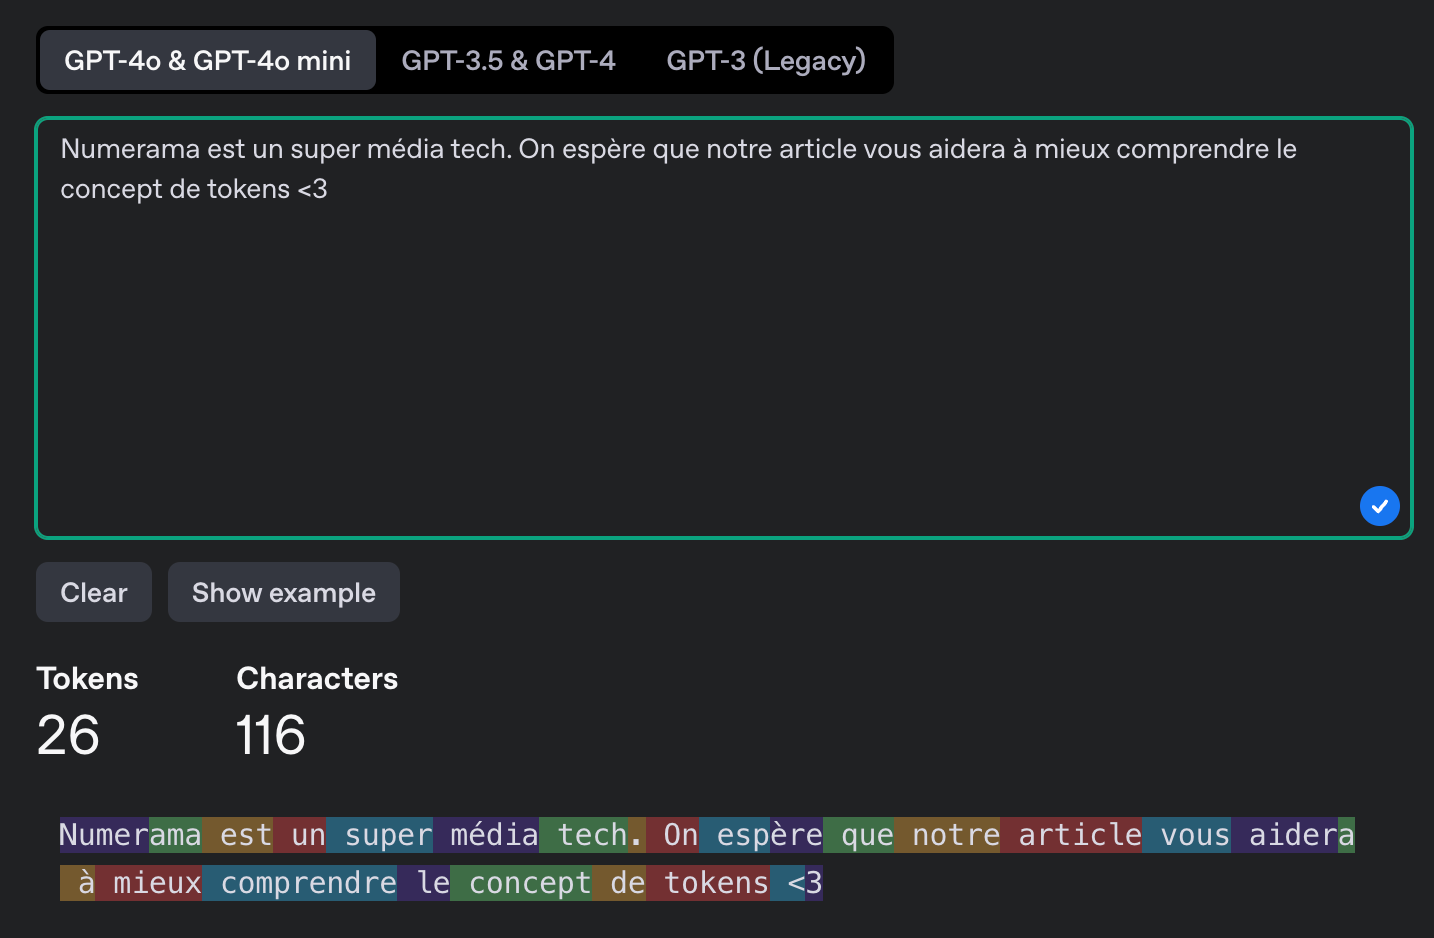Viewport: 1434px width, 938px height.
Task: Click the character count value 116
Action: click(x=270, y=735)
